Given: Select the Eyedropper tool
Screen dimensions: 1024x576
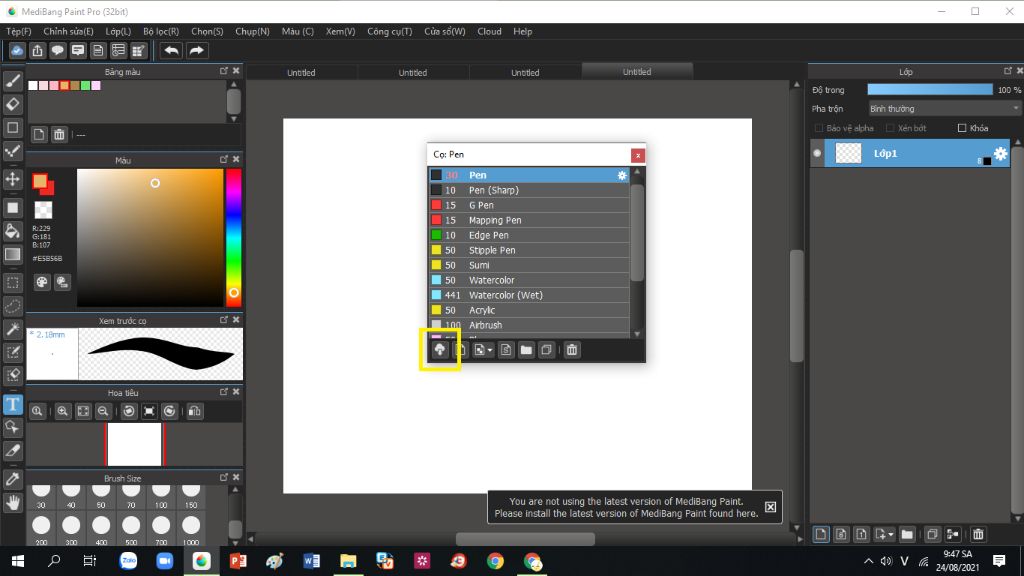Looking at the screenshot, I should pyautogui.click(x=12, y=479).
